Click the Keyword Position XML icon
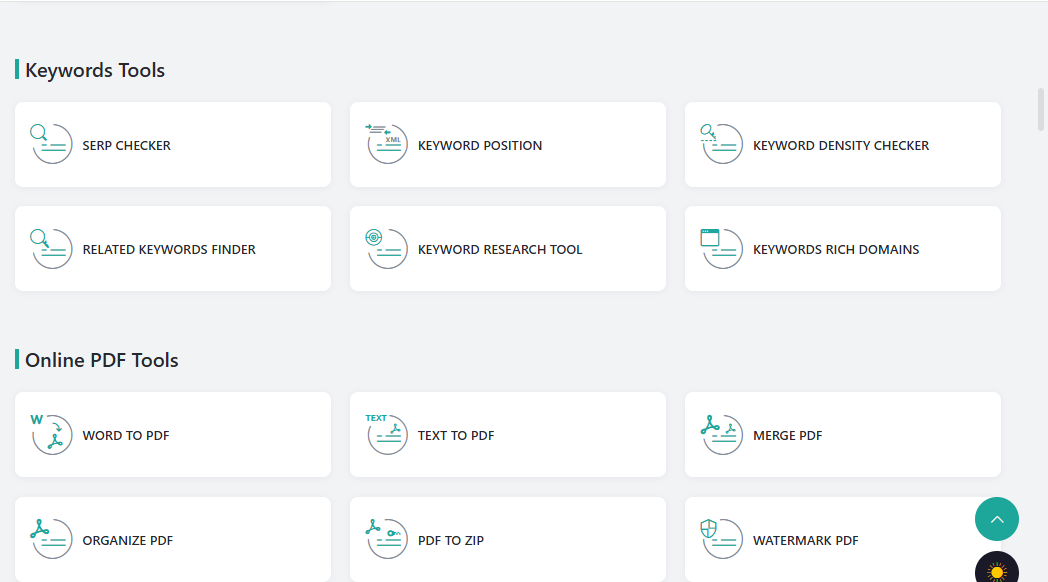The height and width of the screenshot is (582, 1048). click(386, 144)
